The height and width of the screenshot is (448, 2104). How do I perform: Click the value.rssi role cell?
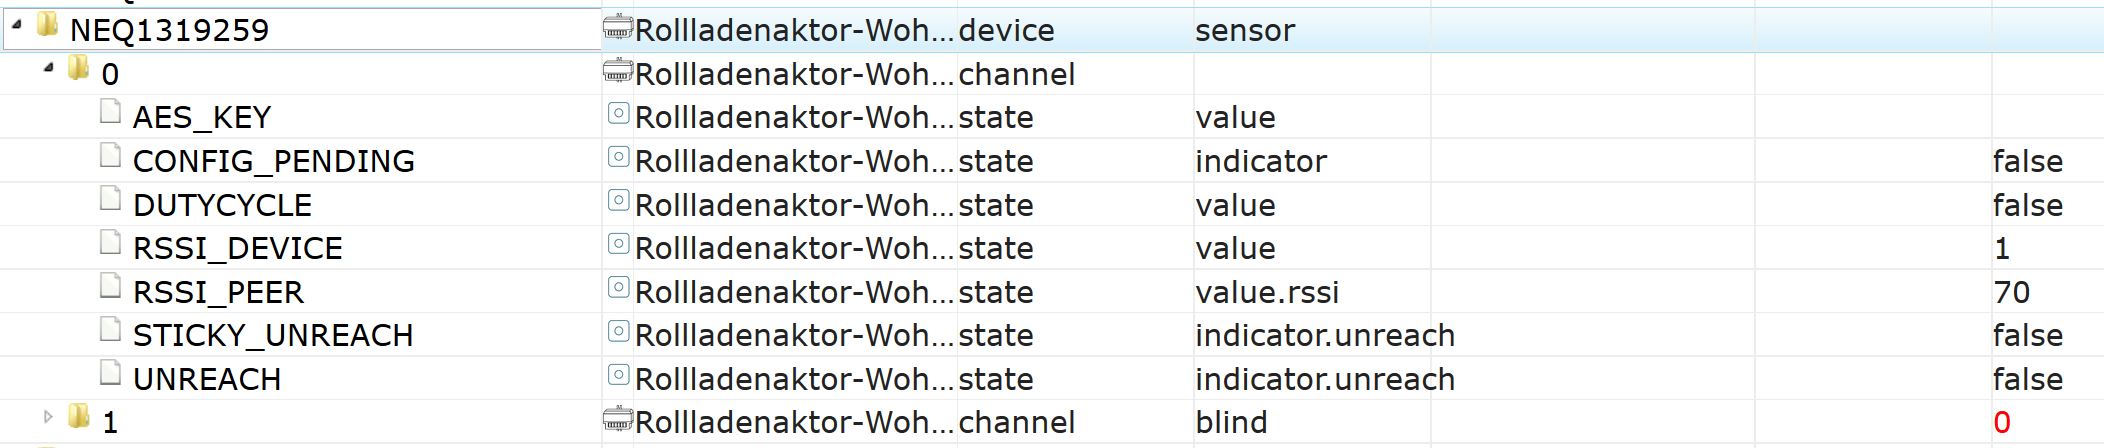(1266, 292)
